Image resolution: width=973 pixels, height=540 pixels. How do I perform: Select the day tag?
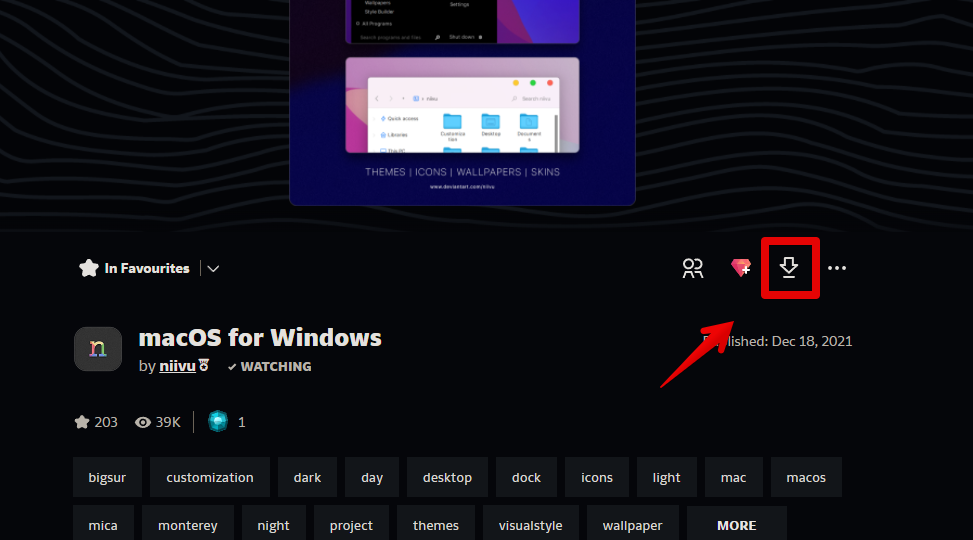(x=372, y=477)
